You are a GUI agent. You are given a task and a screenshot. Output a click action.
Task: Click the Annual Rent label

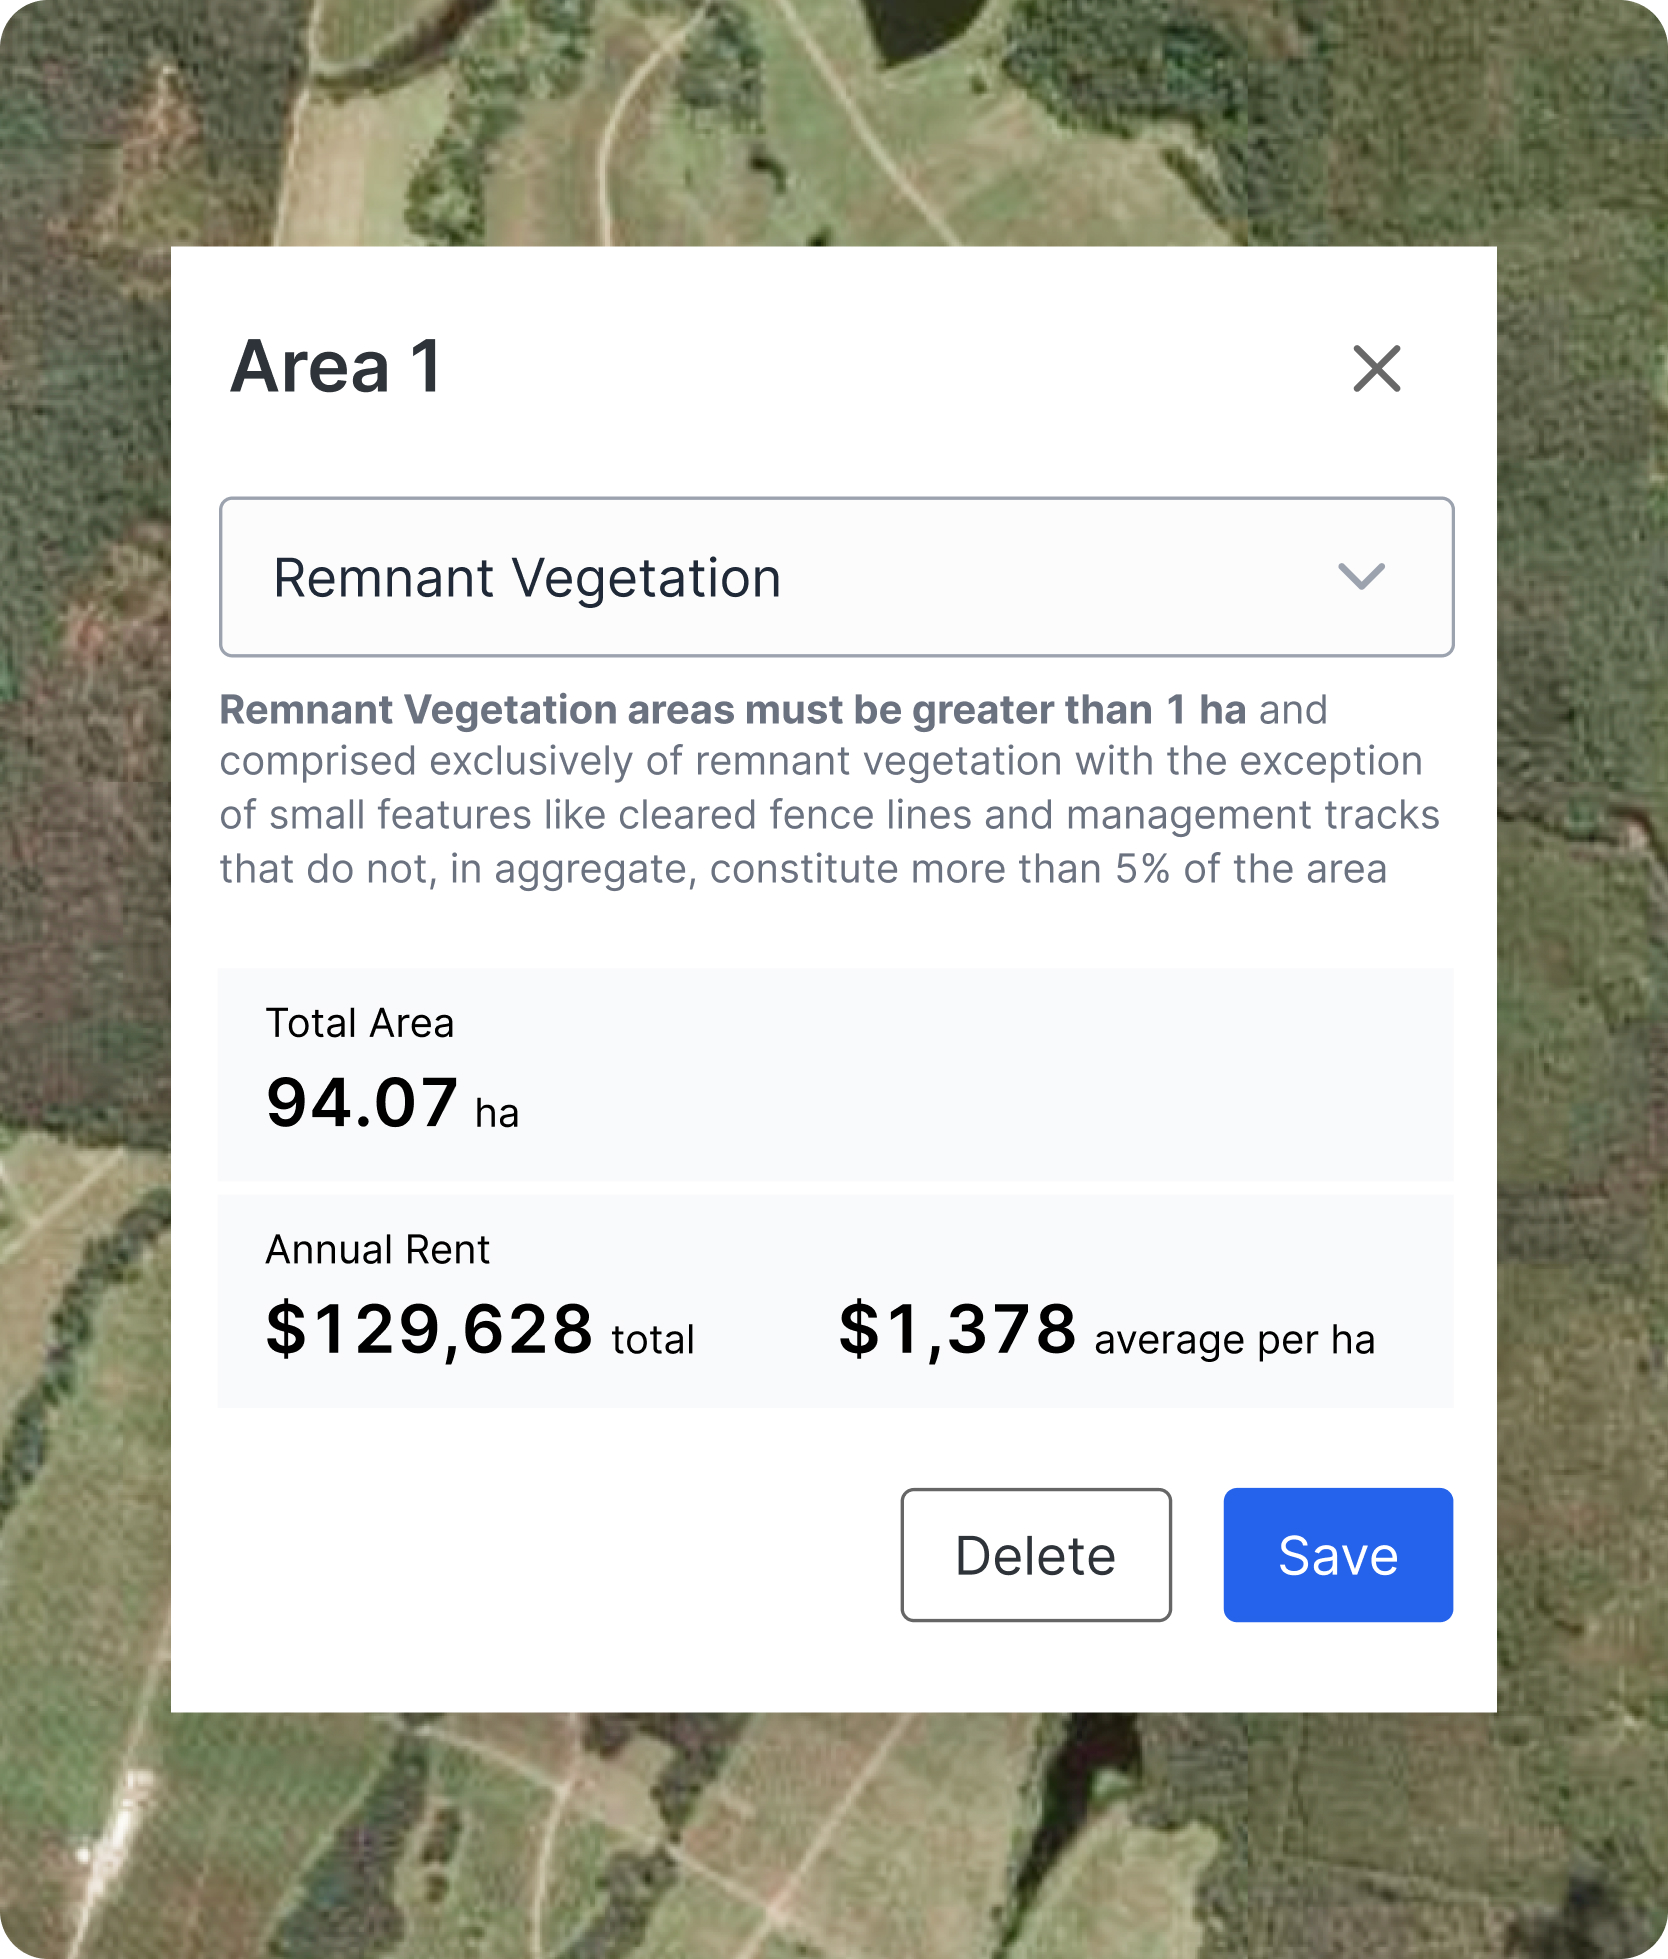378,1250
